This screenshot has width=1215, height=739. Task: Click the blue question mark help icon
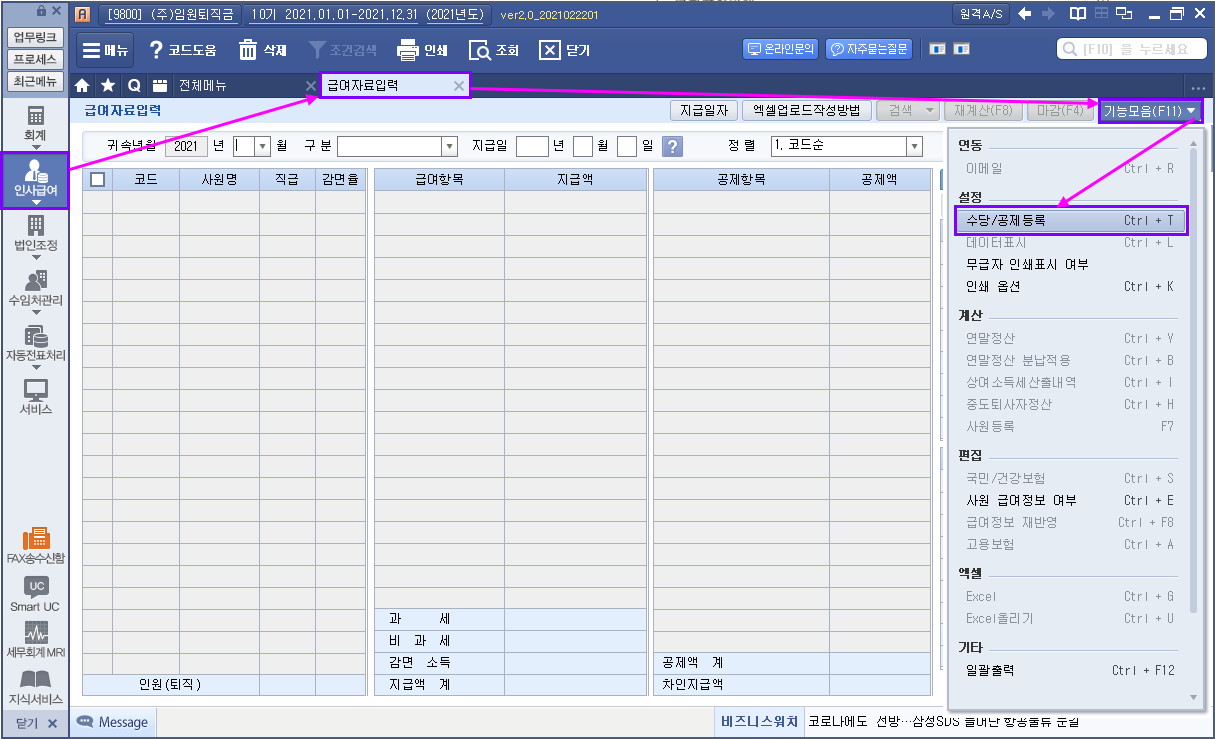[x=673, y=146]
